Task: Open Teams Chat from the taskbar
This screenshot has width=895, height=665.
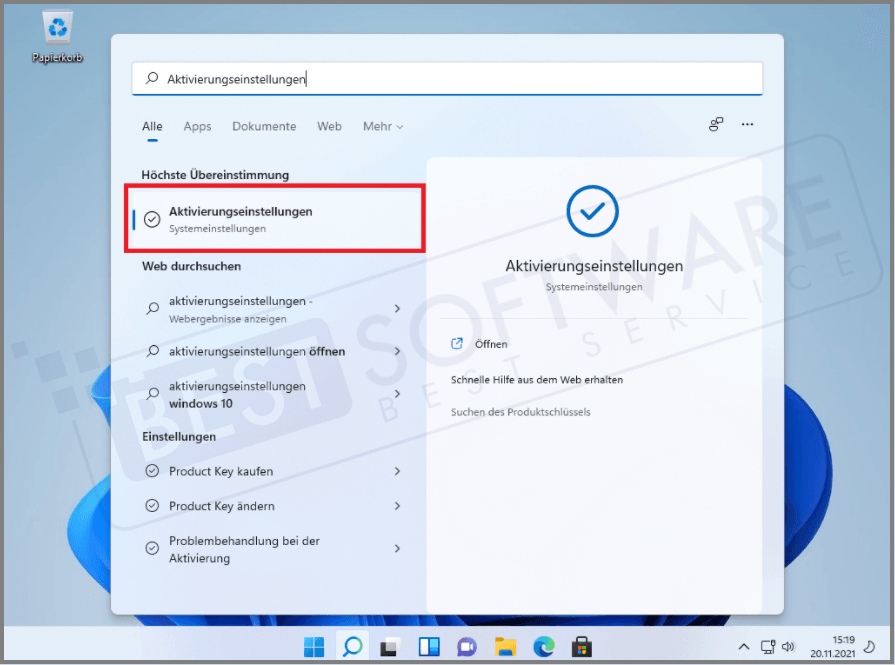Action: click(466, 647)
